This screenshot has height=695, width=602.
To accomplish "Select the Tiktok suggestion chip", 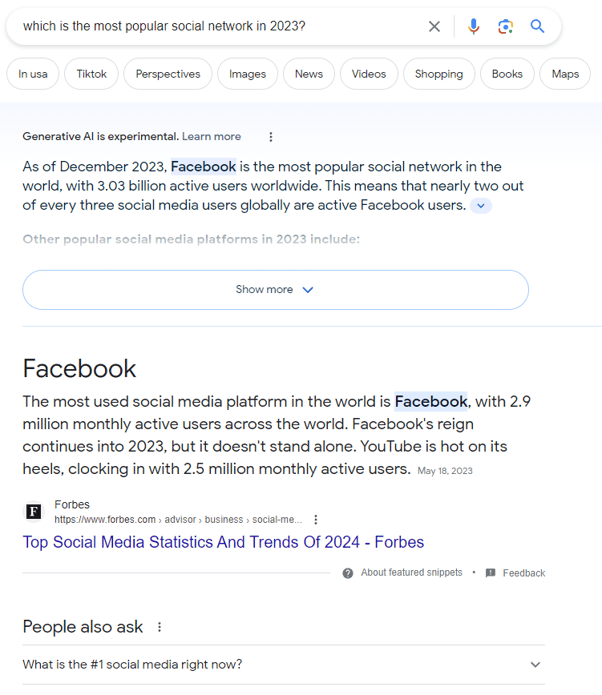I will [91, 74].
